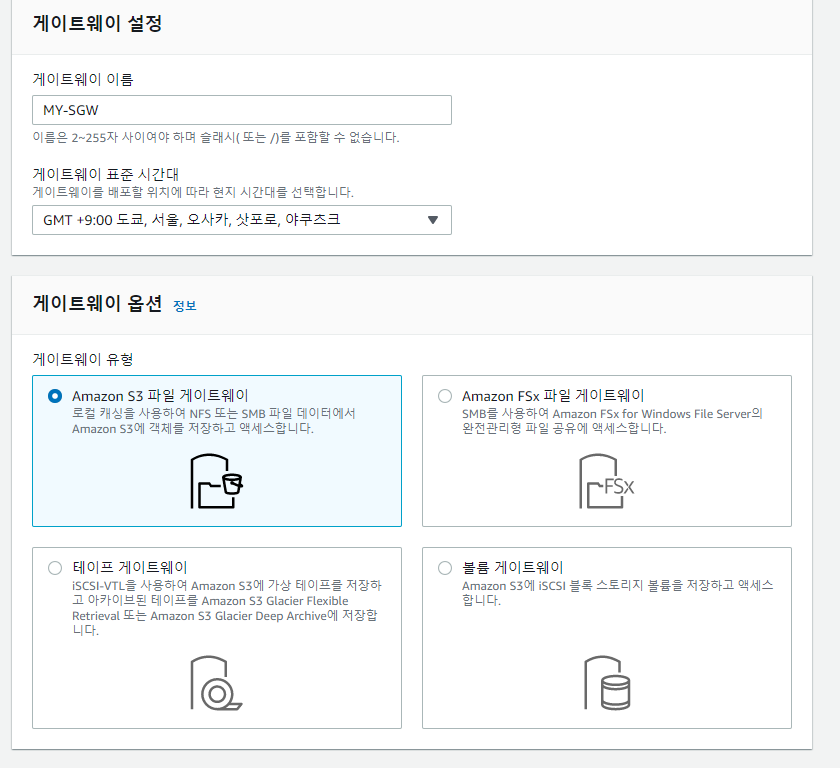Open the gateway time zone dropdown
This screenshot has width=840, height=768.
[x=242, y=220]
